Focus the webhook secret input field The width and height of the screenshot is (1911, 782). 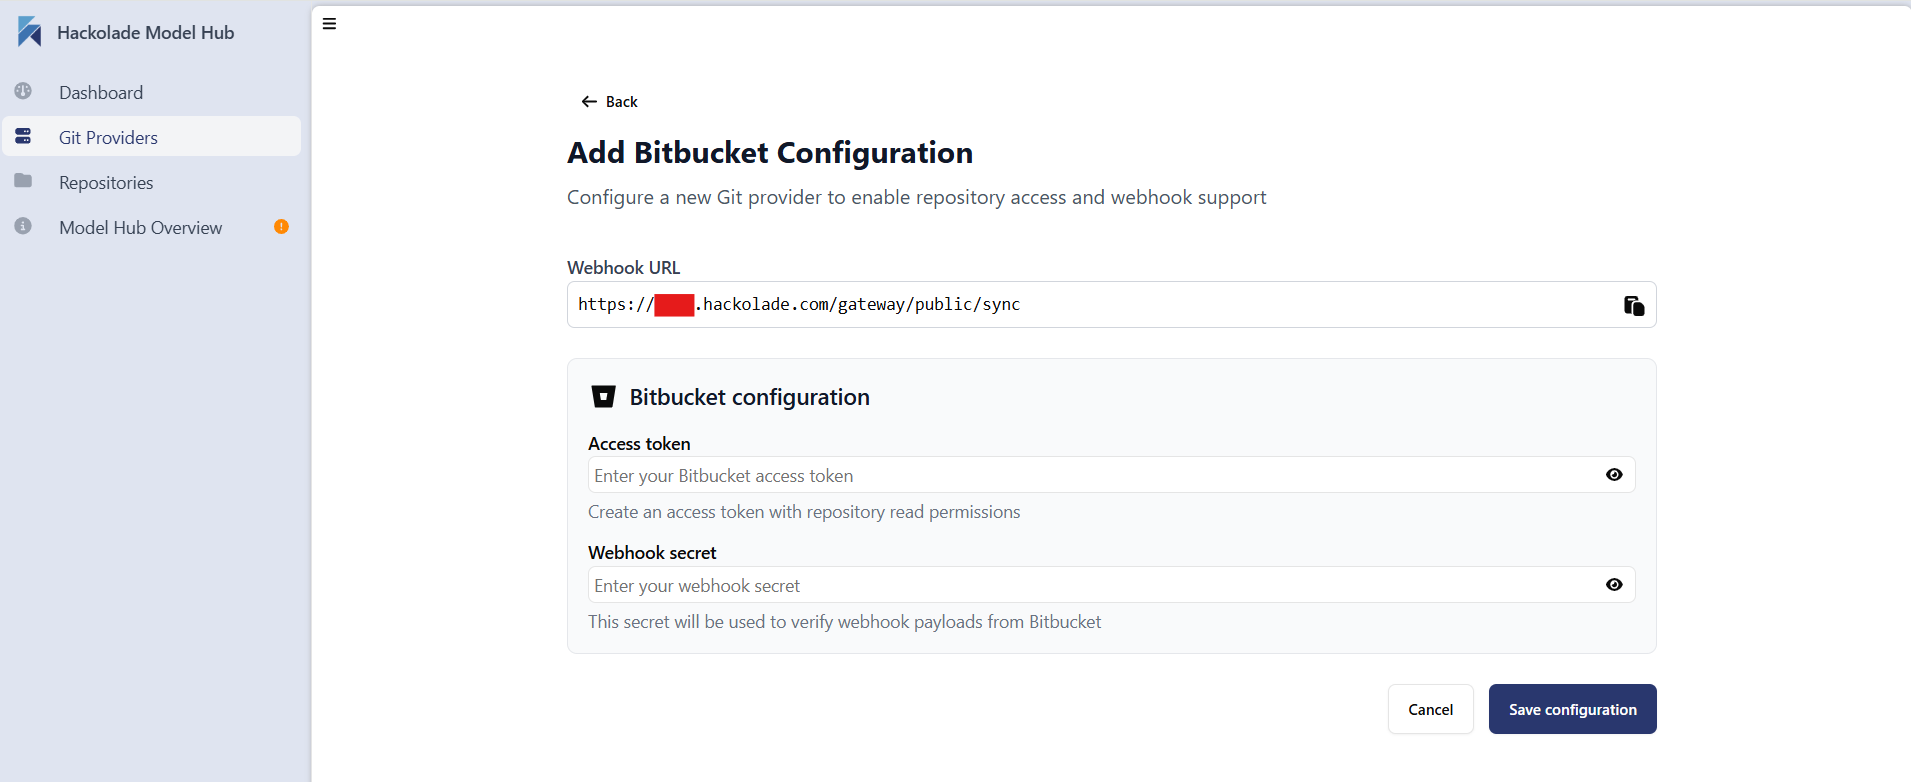click(x=1000, y=585)
